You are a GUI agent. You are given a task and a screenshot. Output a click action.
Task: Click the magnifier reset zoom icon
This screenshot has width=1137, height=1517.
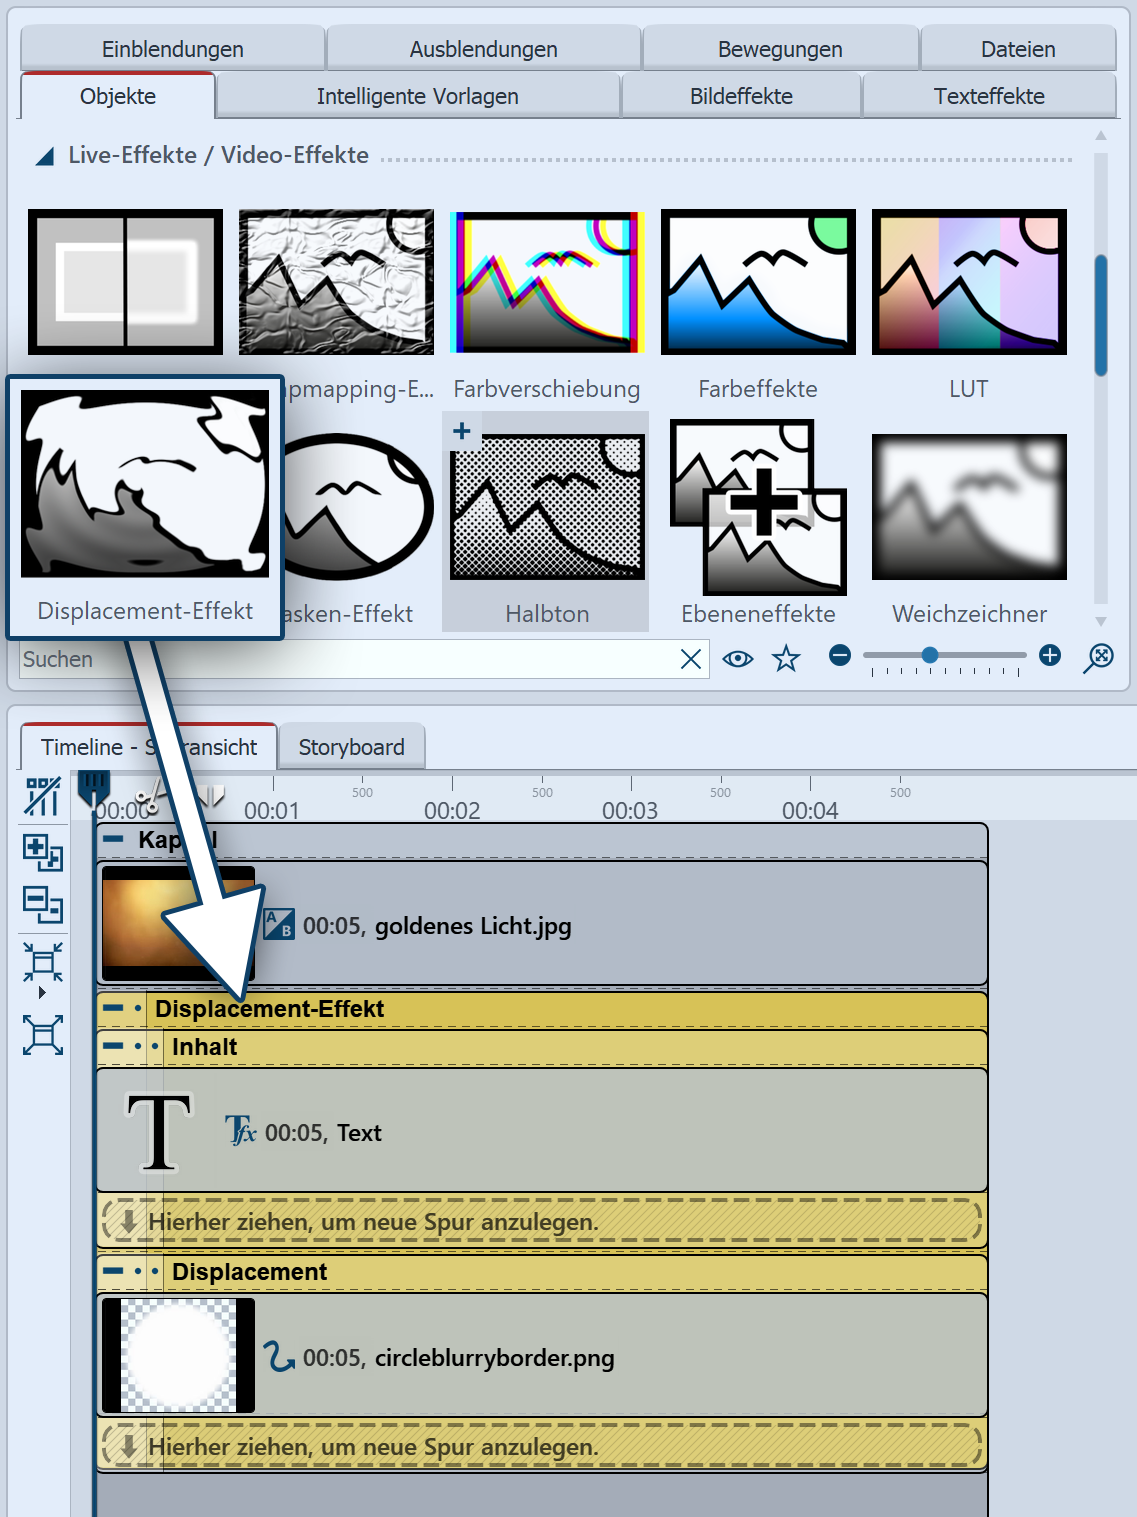point(1098,657)
